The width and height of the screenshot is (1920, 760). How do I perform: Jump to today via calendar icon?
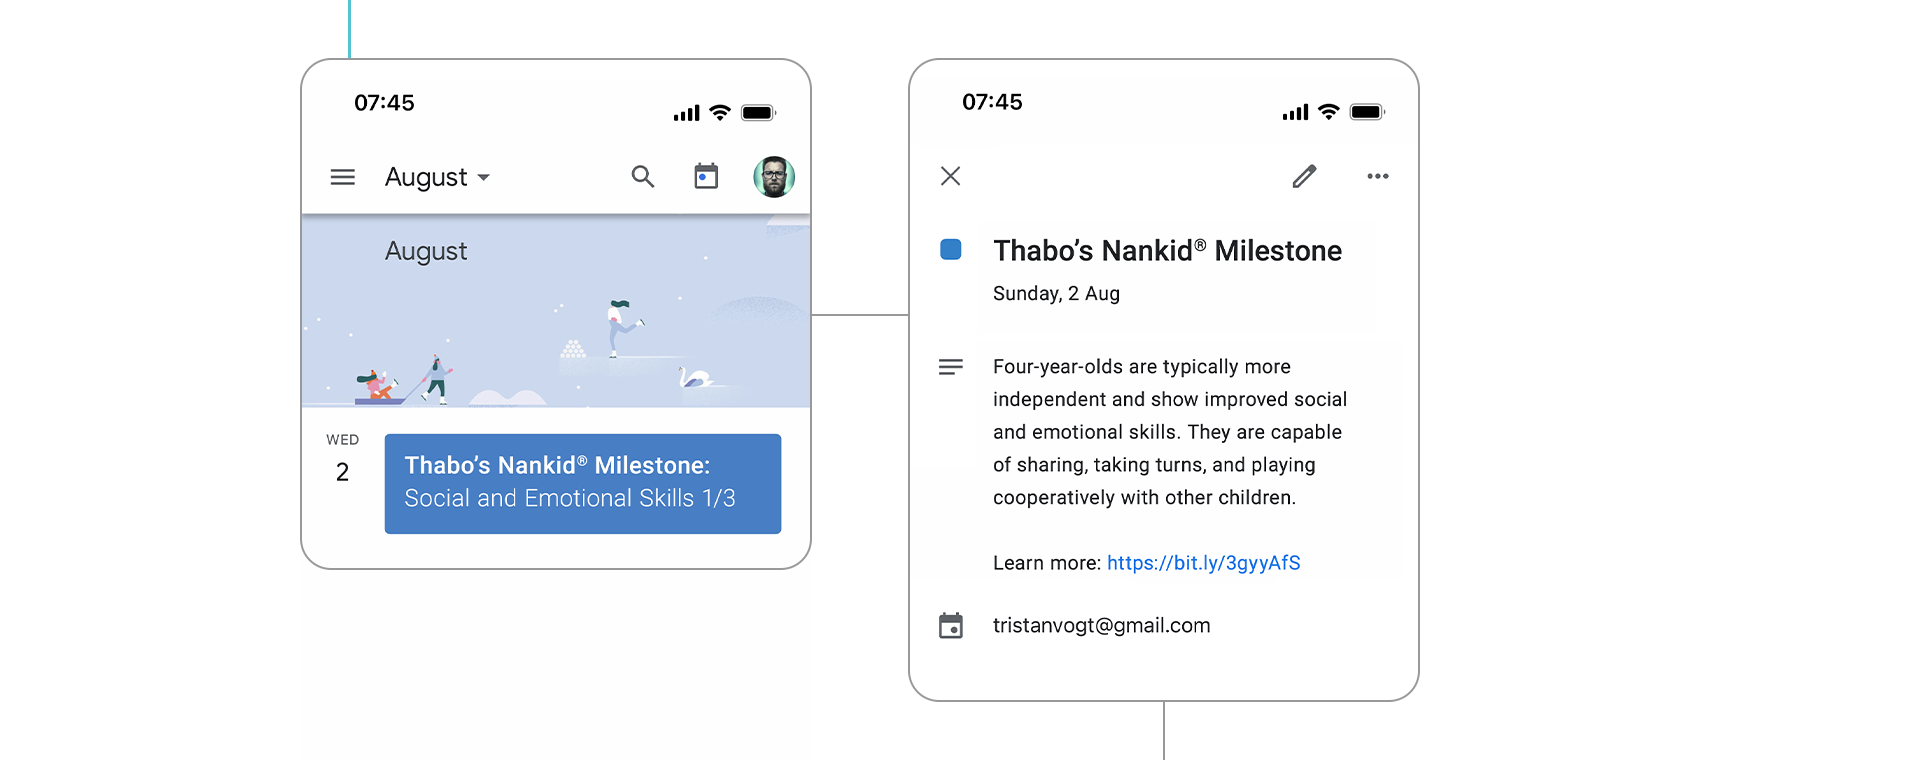706,176
